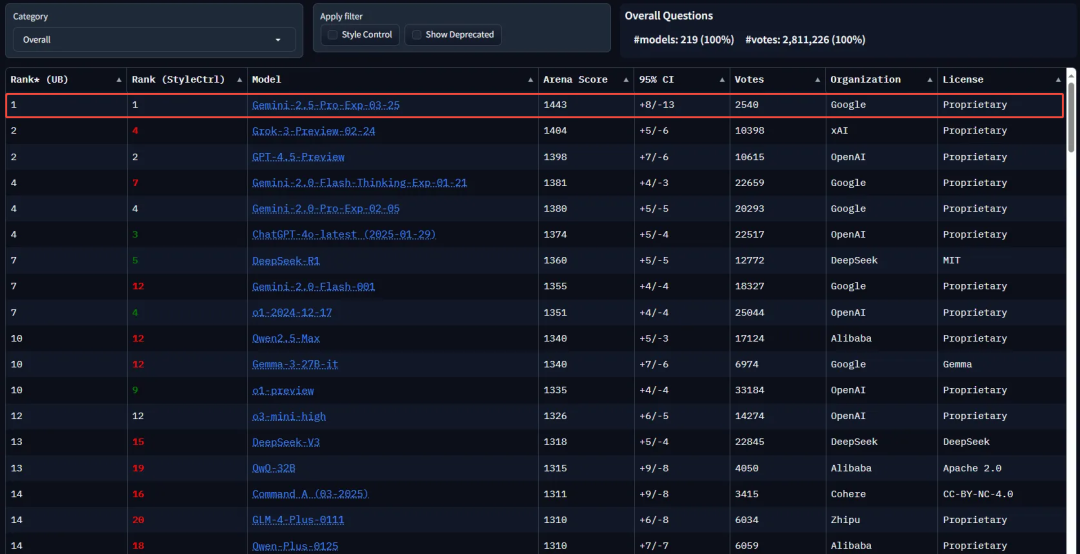This screenshot has width=1080, height=554.
Task: Open the Gemini-2.0-Pro-Exp-02-05 link
Action: [x=326, y=209]
